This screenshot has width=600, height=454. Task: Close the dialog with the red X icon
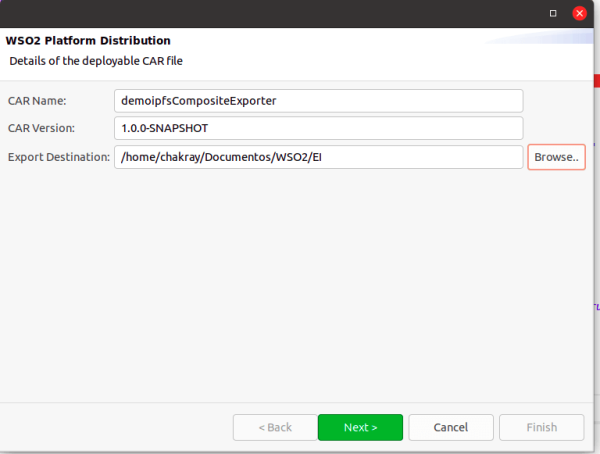(x=579, y=14)
